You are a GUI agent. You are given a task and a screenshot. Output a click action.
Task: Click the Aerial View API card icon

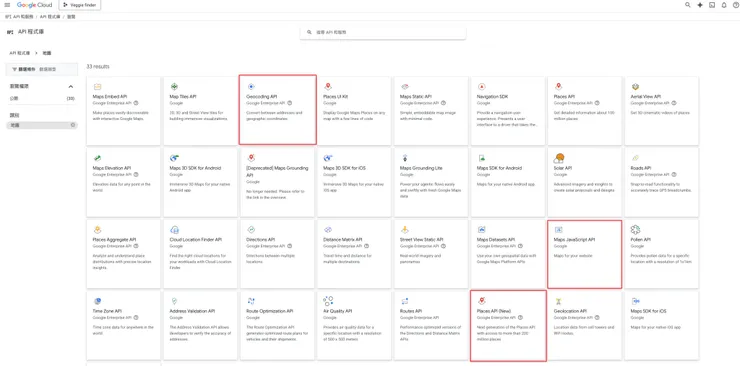(x=635, y=87)
